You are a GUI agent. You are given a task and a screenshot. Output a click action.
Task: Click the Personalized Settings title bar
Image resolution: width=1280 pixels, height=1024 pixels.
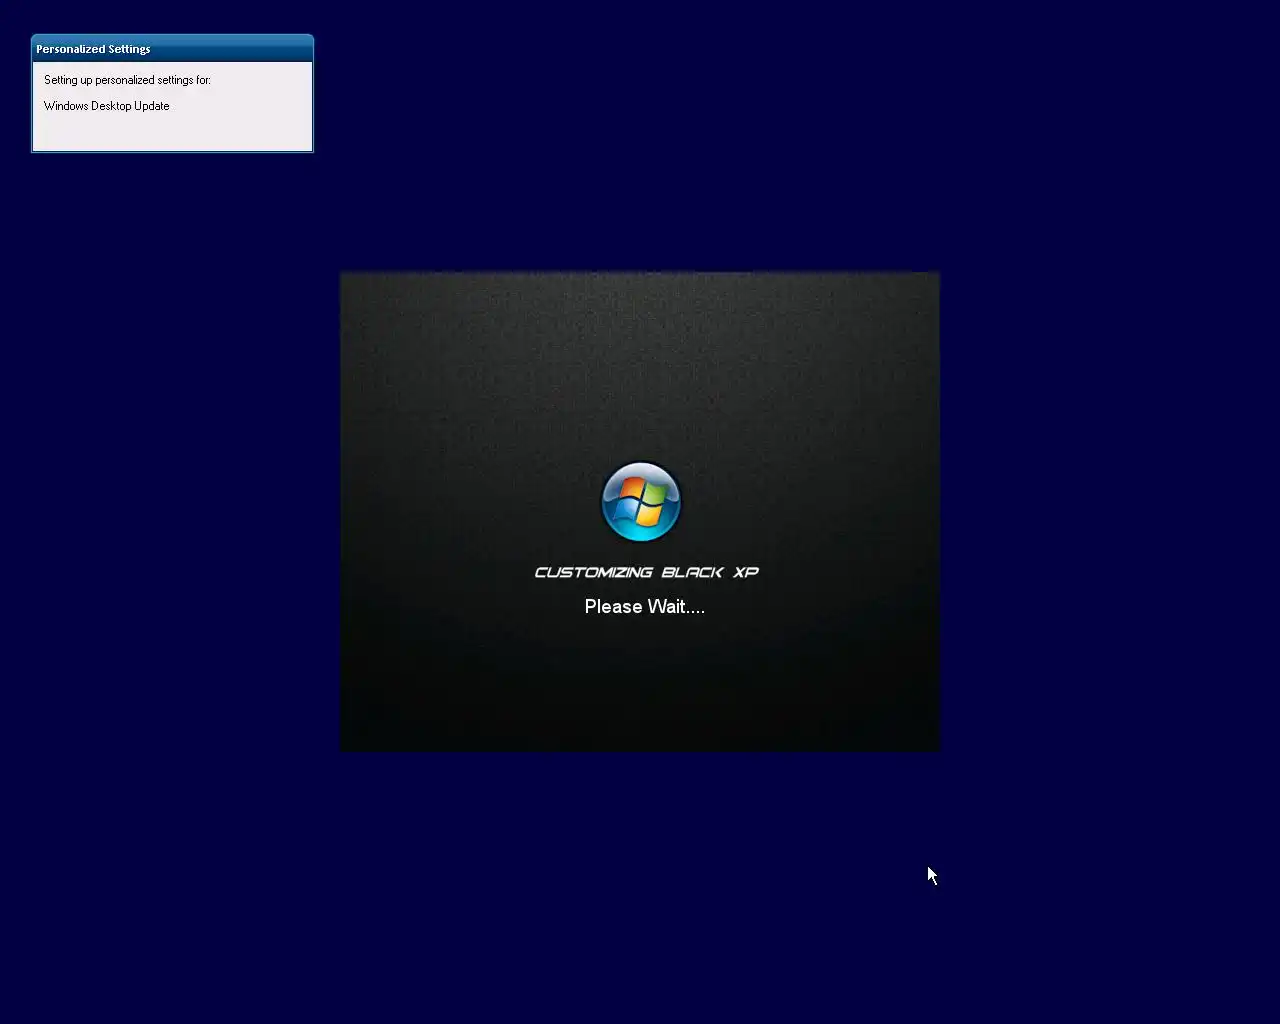point(172,48)
